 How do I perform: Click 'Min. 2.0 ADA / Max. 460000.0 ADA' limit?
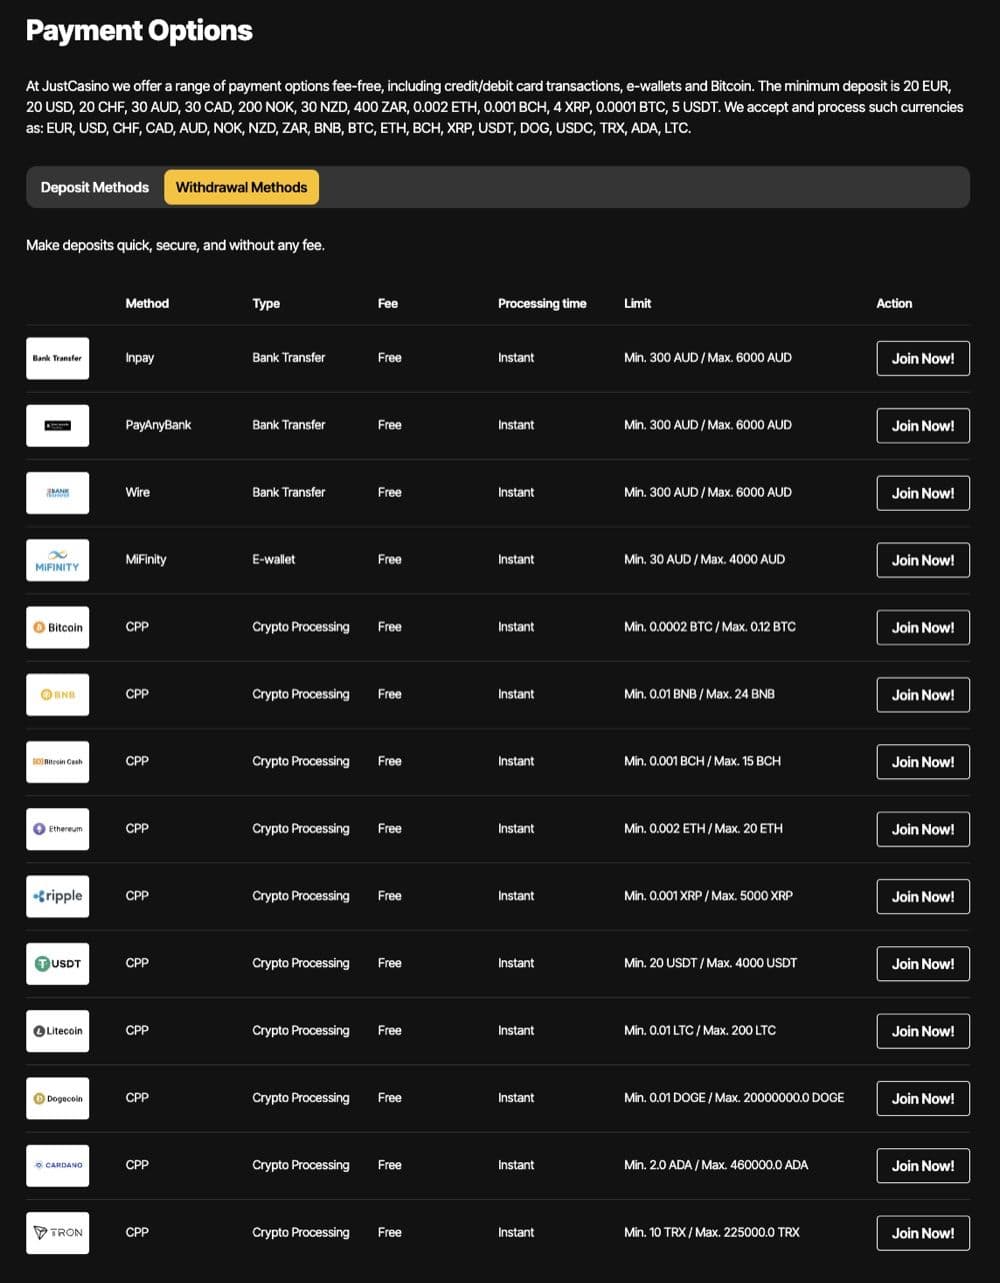click(716, 1165)
